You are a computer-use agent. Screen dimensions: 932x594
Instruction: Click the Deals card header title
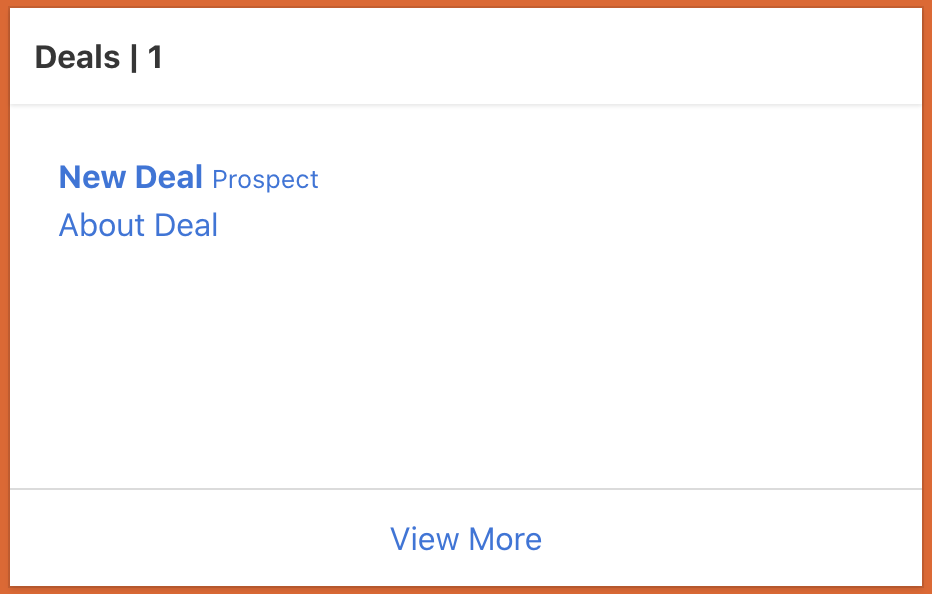coord(98,58)
